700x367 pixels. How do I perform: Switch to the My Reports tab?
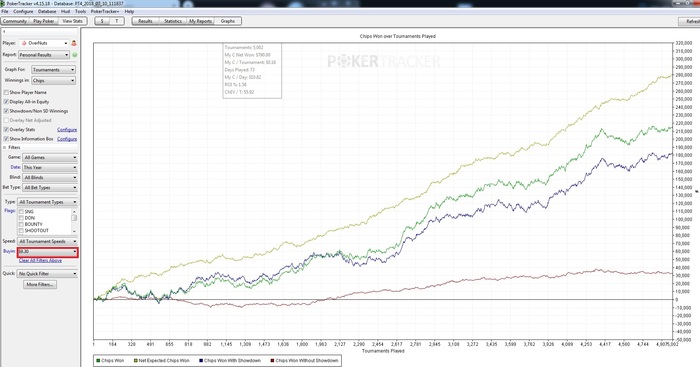pyautogui.click(x=200, y=21)
